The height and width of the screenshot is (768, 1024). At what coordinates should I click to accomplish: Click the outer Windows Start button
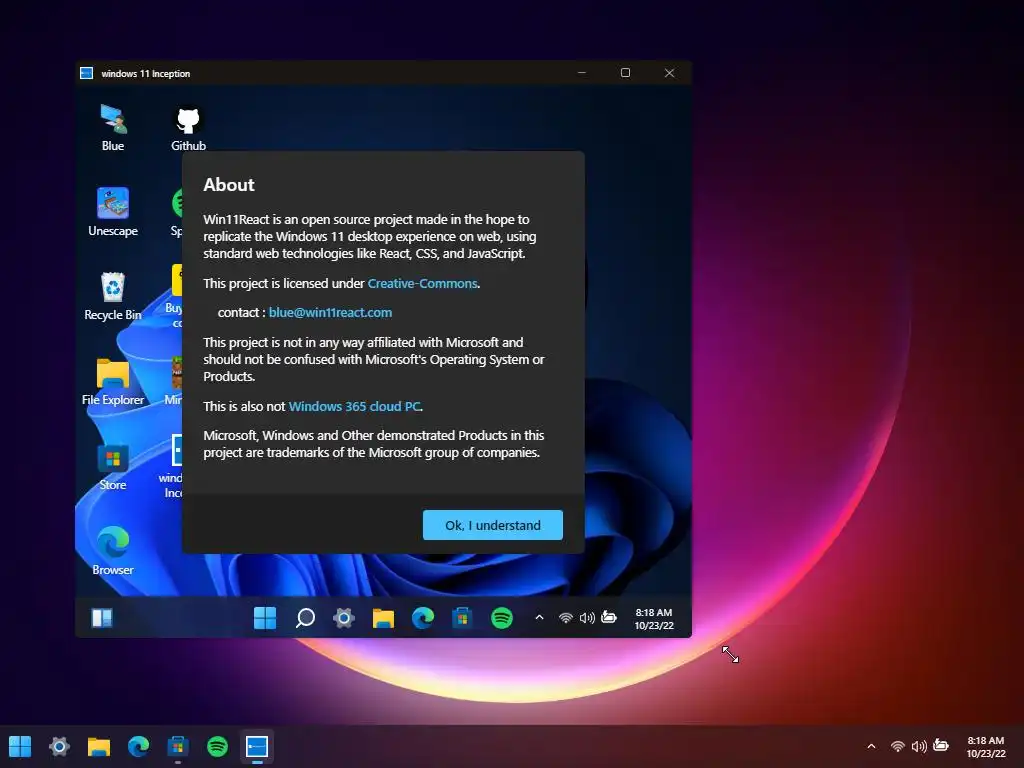[x=20, y=746]
